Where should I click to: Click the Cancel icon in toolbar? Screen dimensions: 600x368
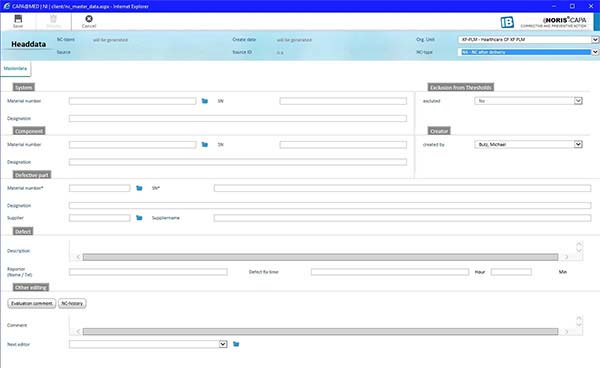pyautogui.click(x=89, y=19)
